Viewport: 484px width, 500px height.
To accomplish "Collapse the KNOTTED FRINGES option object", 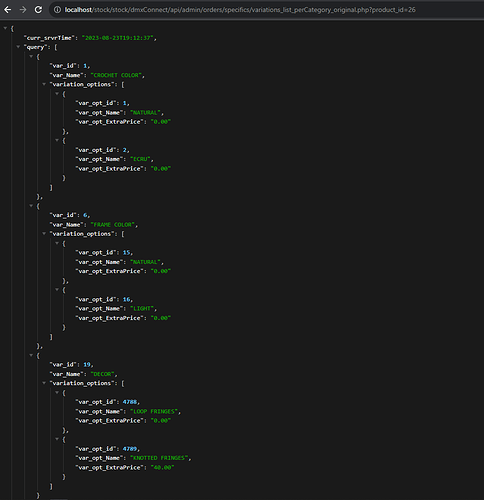I will [x=57, y=439].
